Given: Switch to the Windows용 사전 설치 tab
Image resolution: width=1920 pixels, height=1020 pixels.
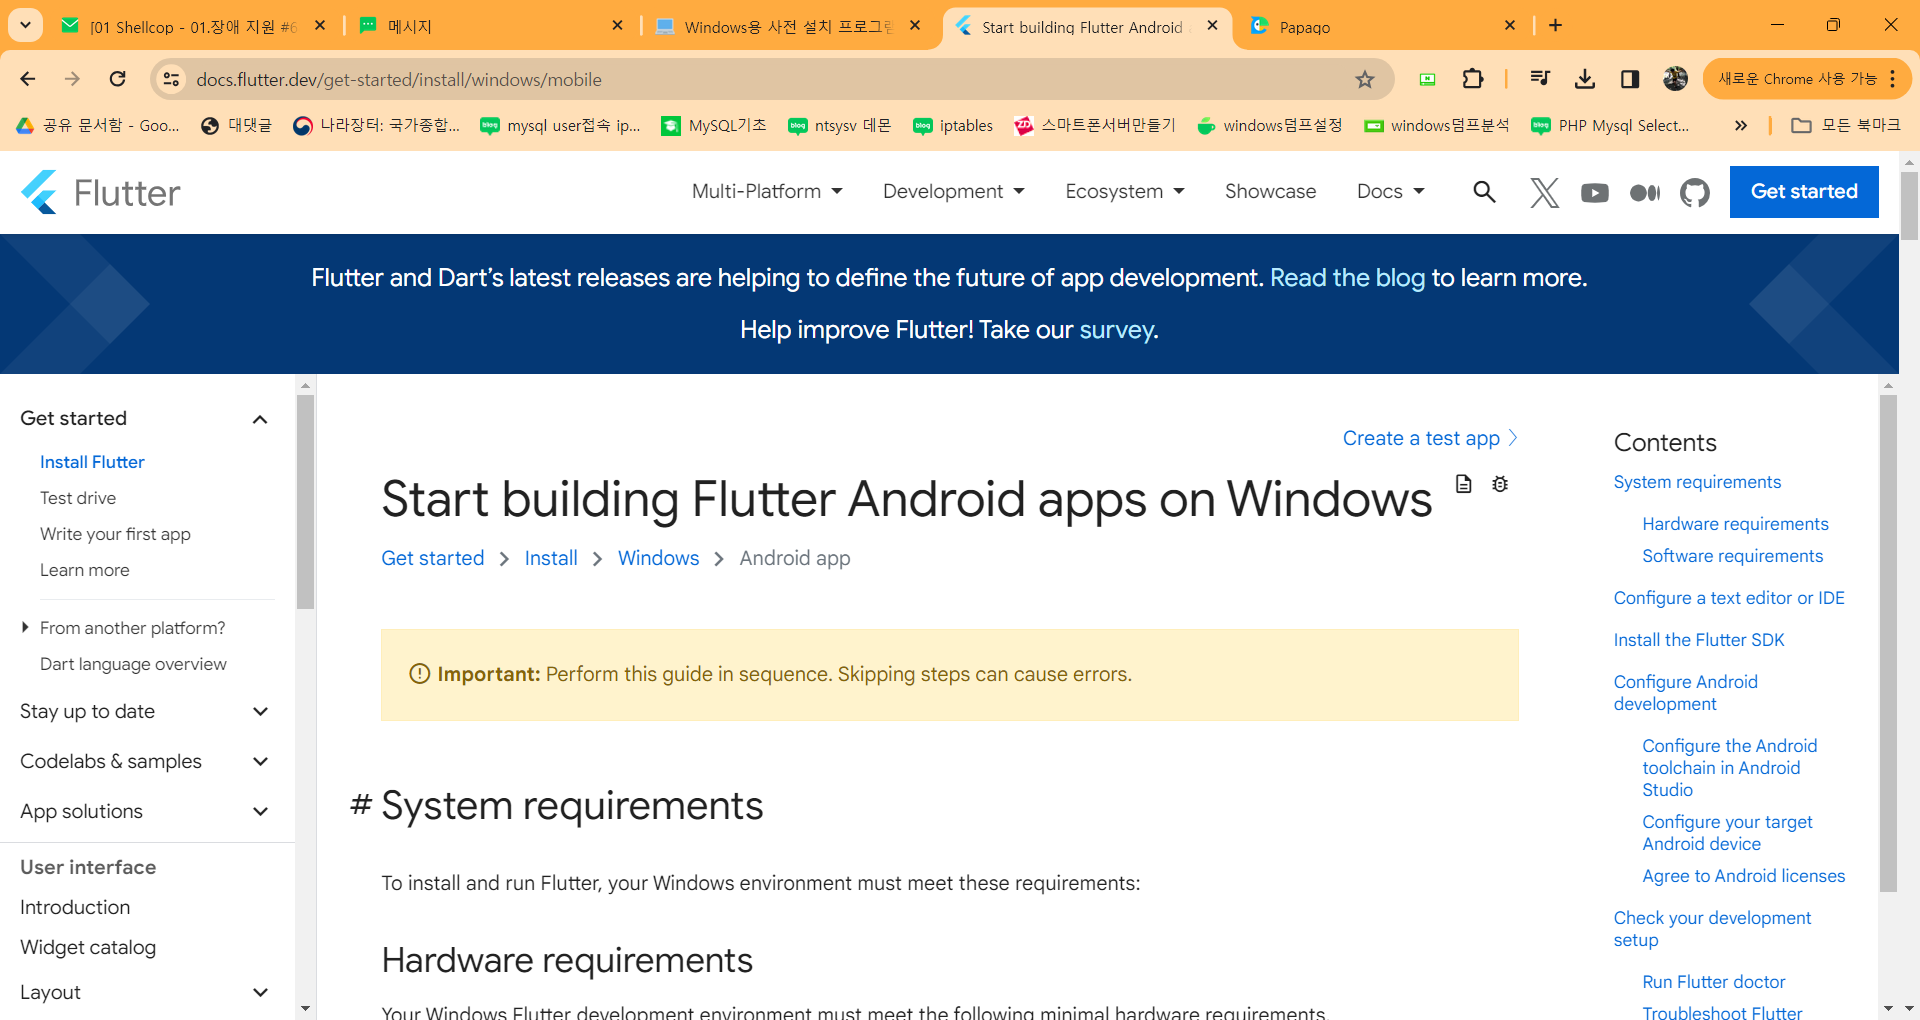Looking at the screenshot, I should (x=788, y=27).
